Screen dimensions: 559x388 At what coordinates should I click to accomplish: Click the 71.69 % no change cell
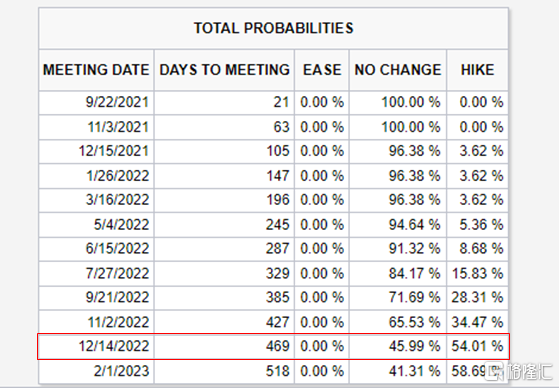click(398, 297)
